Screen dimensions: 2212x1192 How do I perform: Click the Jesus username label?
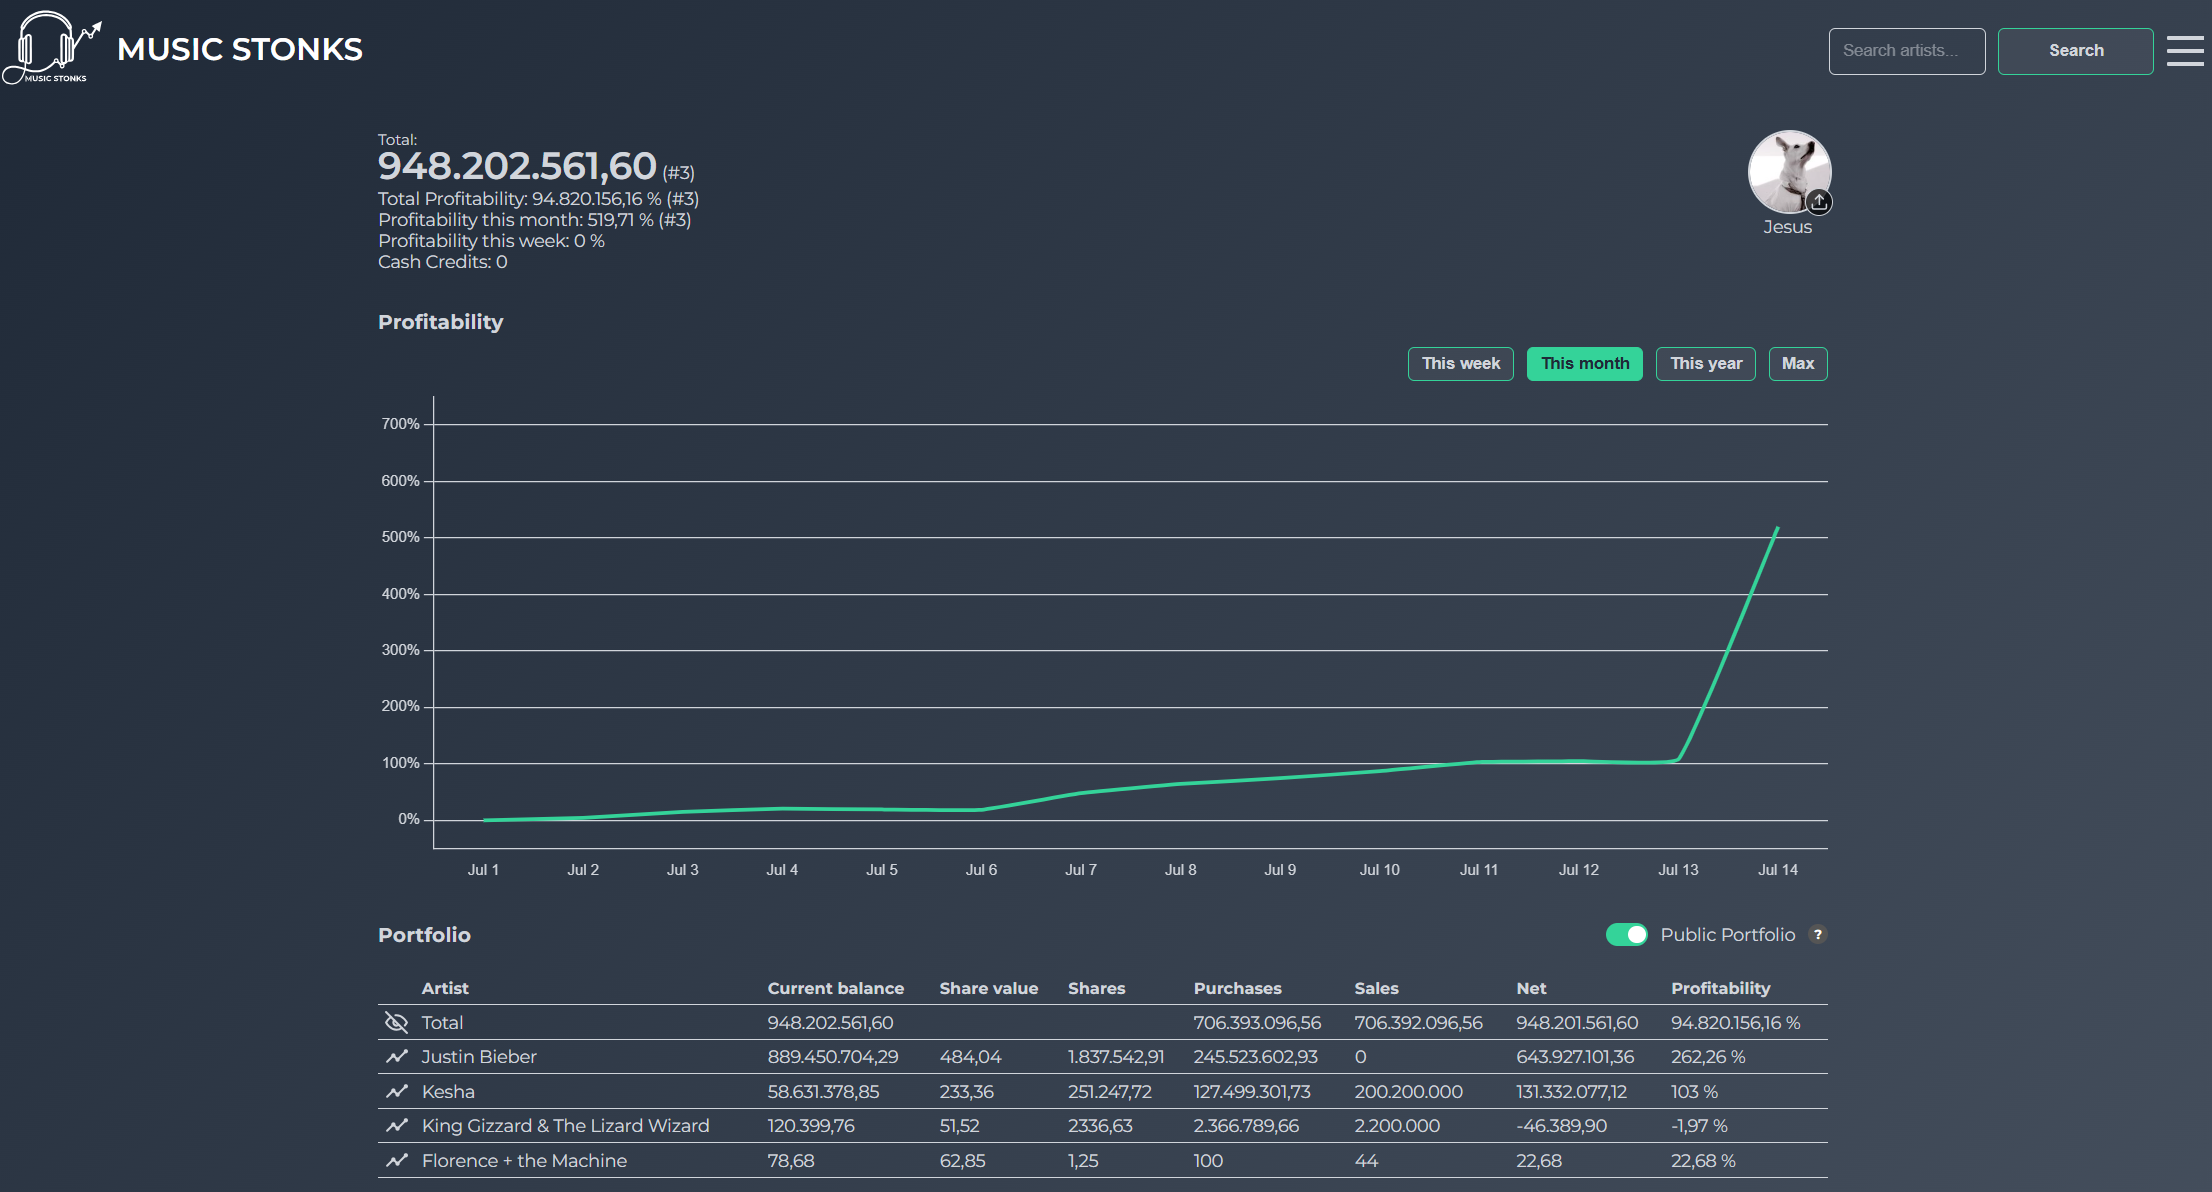click(1788, 227)
